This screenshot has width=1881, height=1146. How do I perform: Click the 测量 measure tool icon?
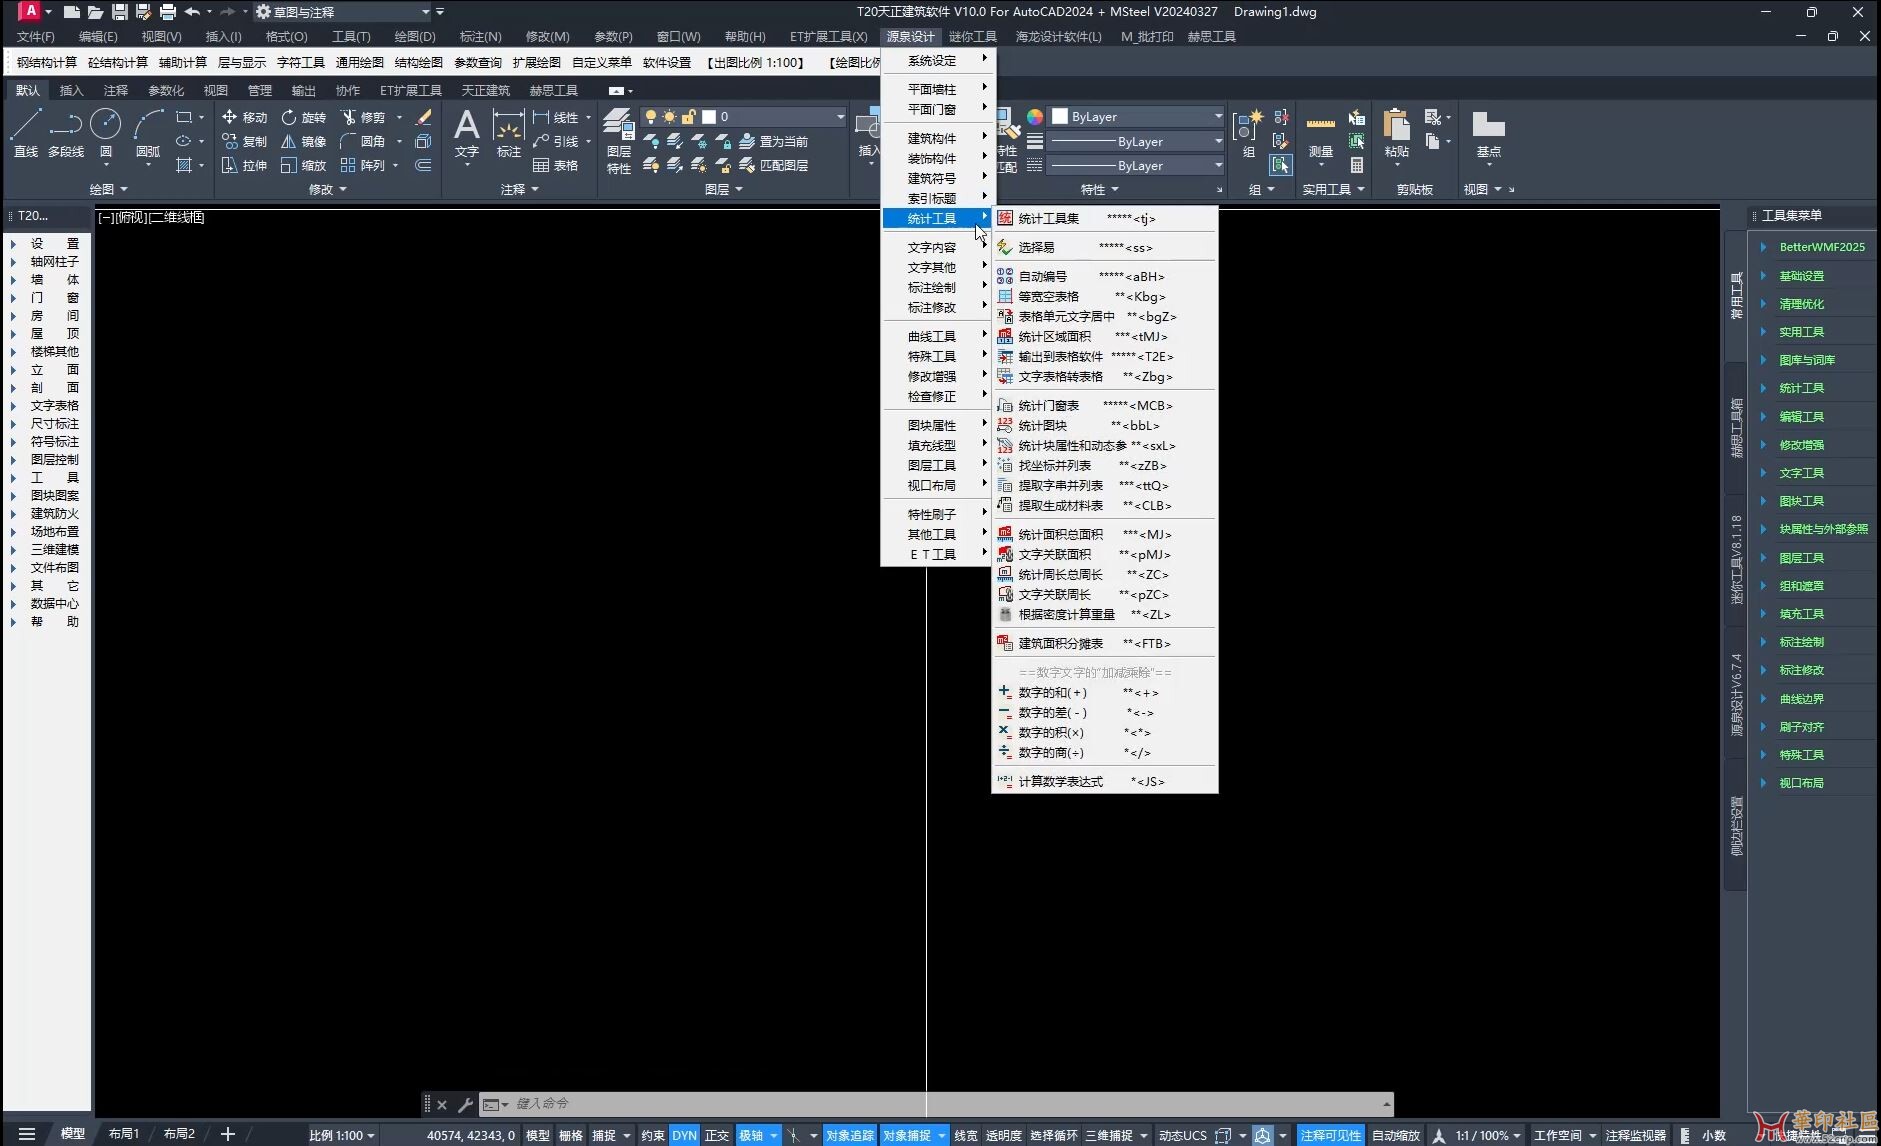1320,134
